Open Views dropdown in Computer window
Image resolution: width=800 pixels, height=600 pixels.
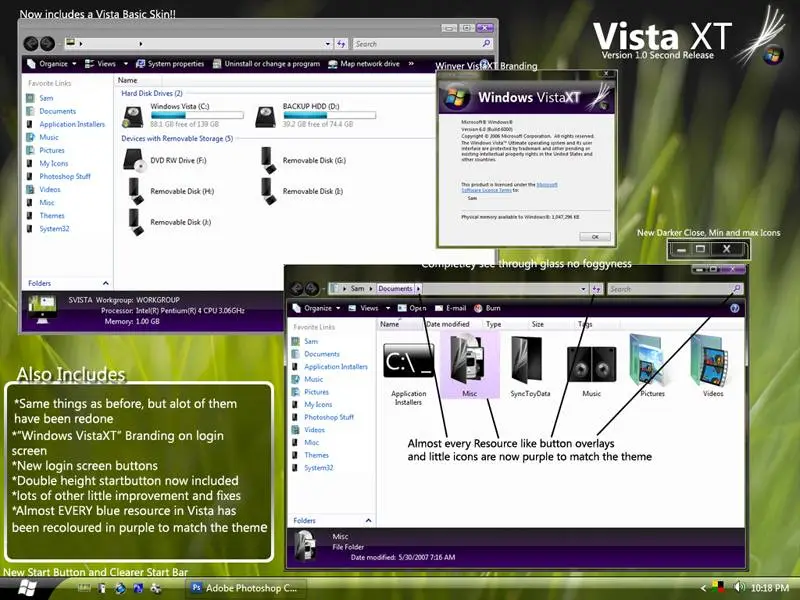[x=106, y=64]
